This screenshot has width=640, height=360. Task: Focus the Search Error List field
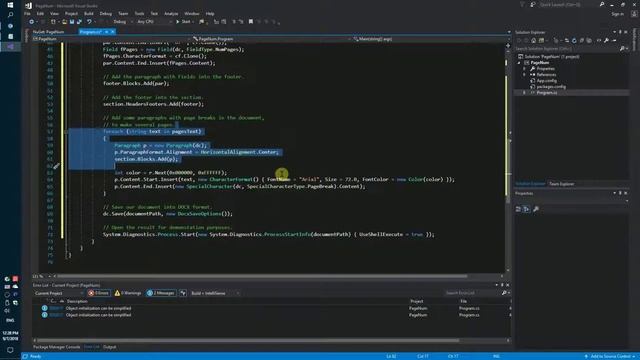[473, 293]
